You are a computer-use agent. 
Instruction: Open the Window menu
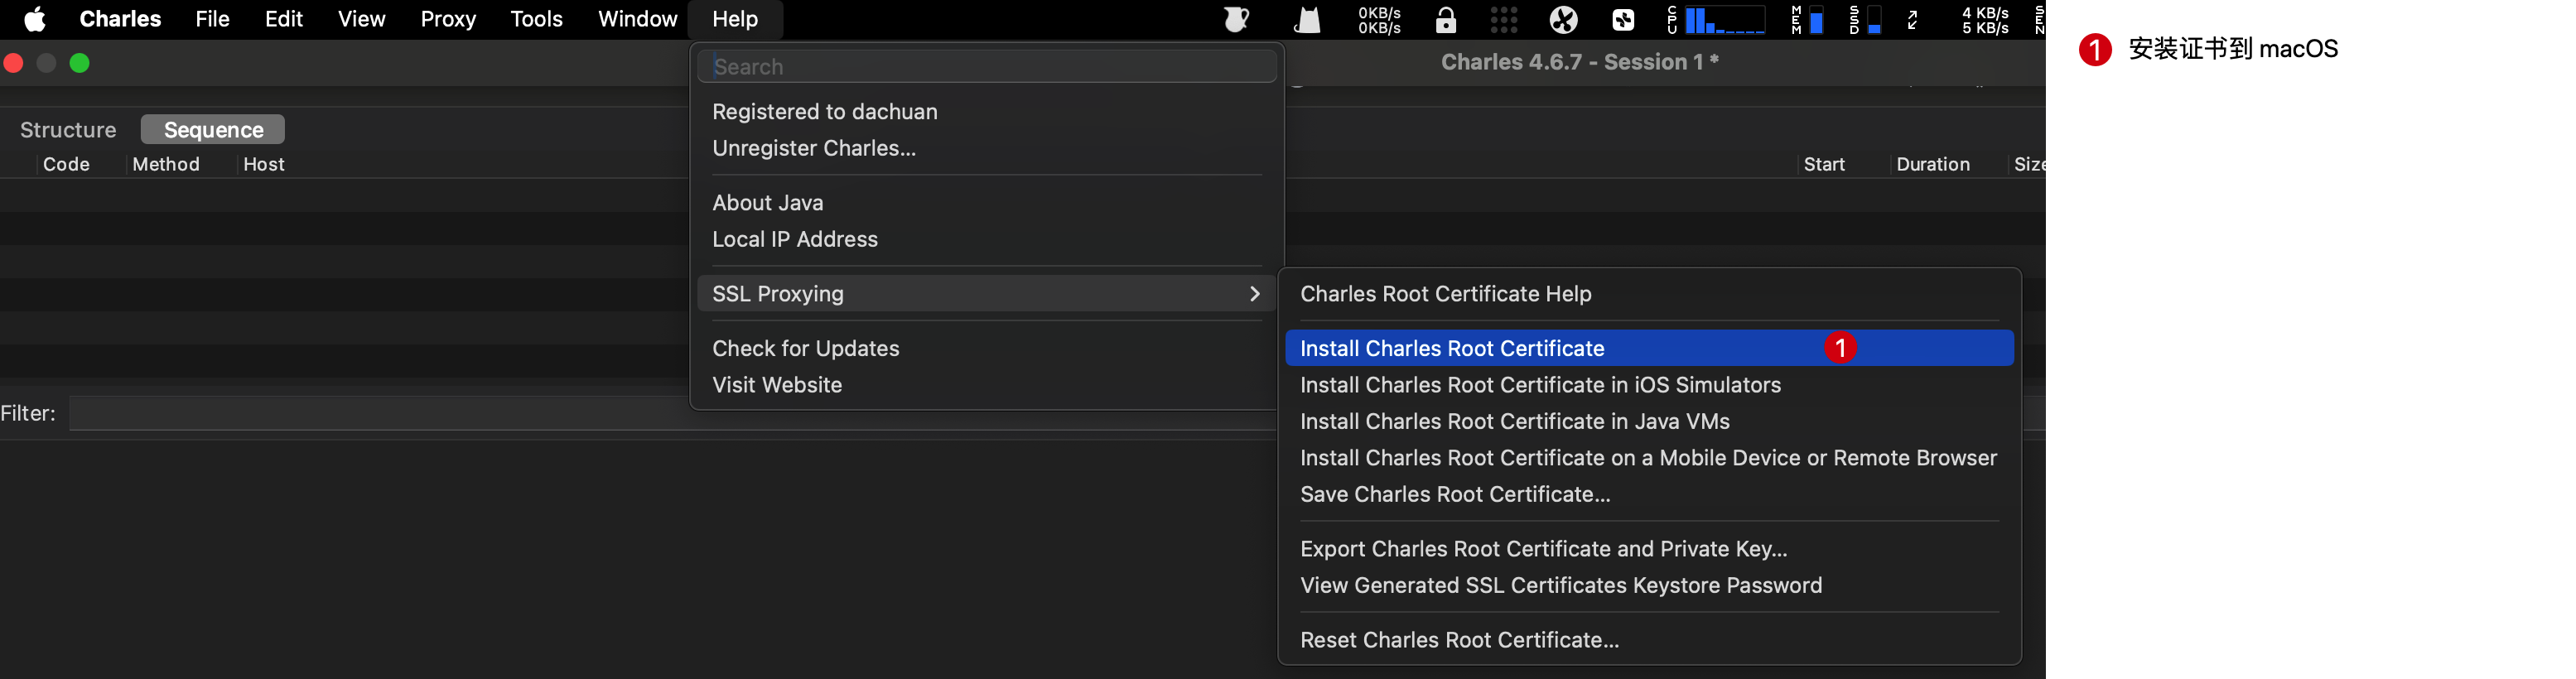(x=637, y=19)
